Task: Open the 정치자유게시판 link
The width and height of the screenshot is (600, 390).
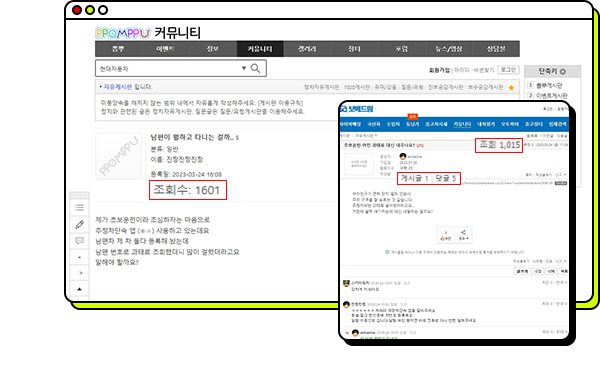Action: pos(321,87)
